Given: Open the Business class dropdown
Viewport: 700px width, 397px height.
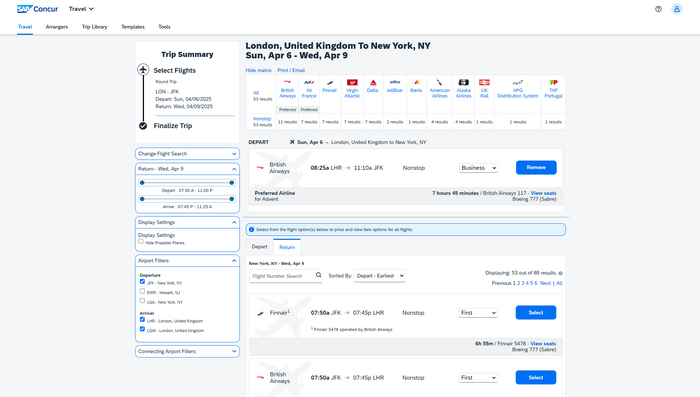Looking at the screenshot, I should click(x=479, y=168).
